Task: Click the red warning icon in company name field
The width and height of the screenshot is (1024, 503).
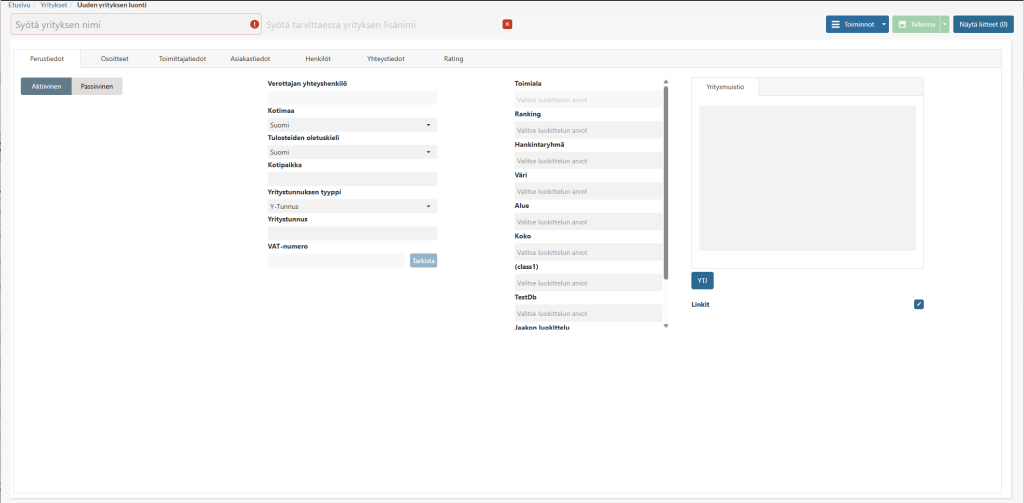Action: (x=254, y=24)
